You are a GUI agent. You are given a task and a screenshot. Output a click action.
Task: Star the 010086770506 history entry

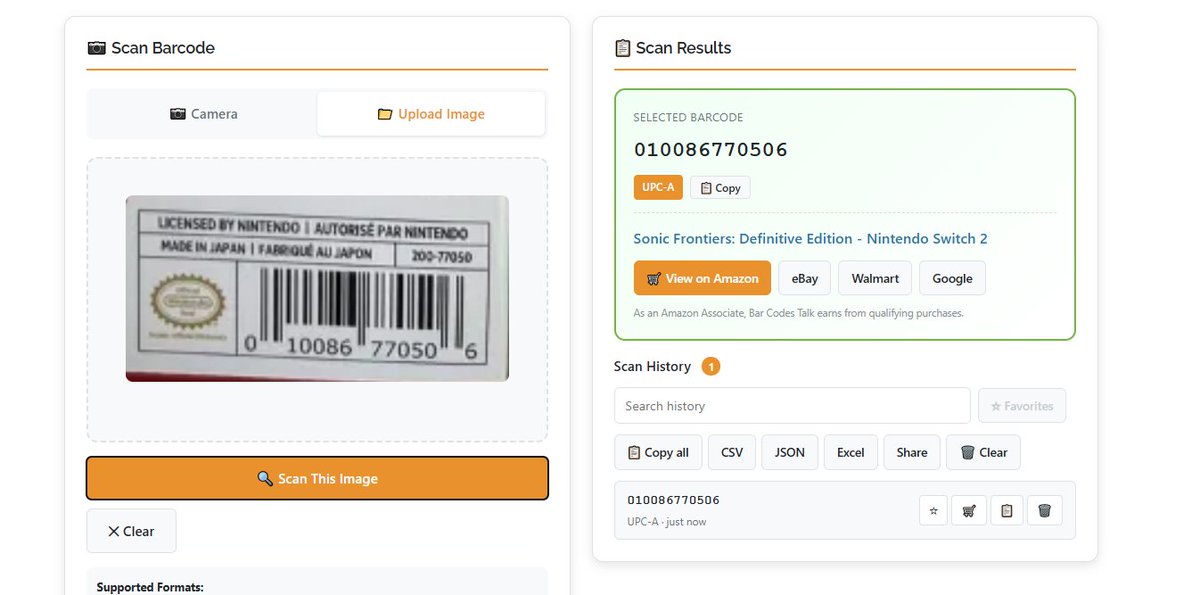coord(933,511)
